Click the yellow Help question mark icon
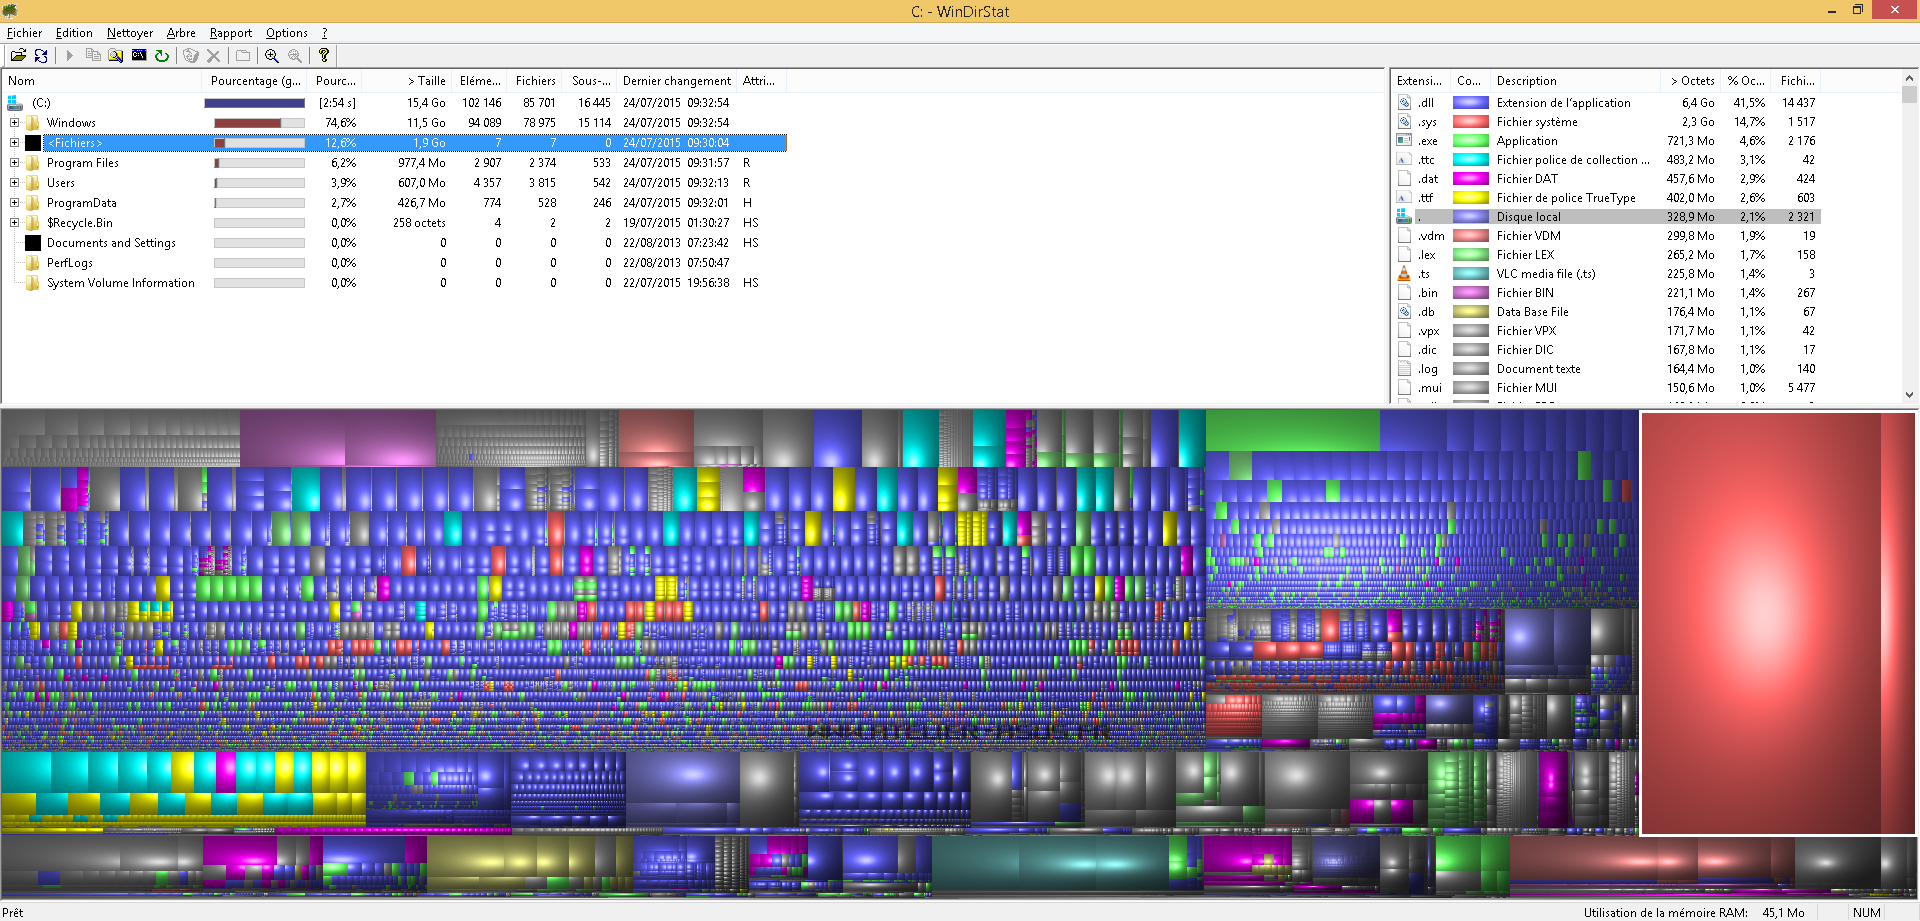1920x921 pixels. coord(324,56)
